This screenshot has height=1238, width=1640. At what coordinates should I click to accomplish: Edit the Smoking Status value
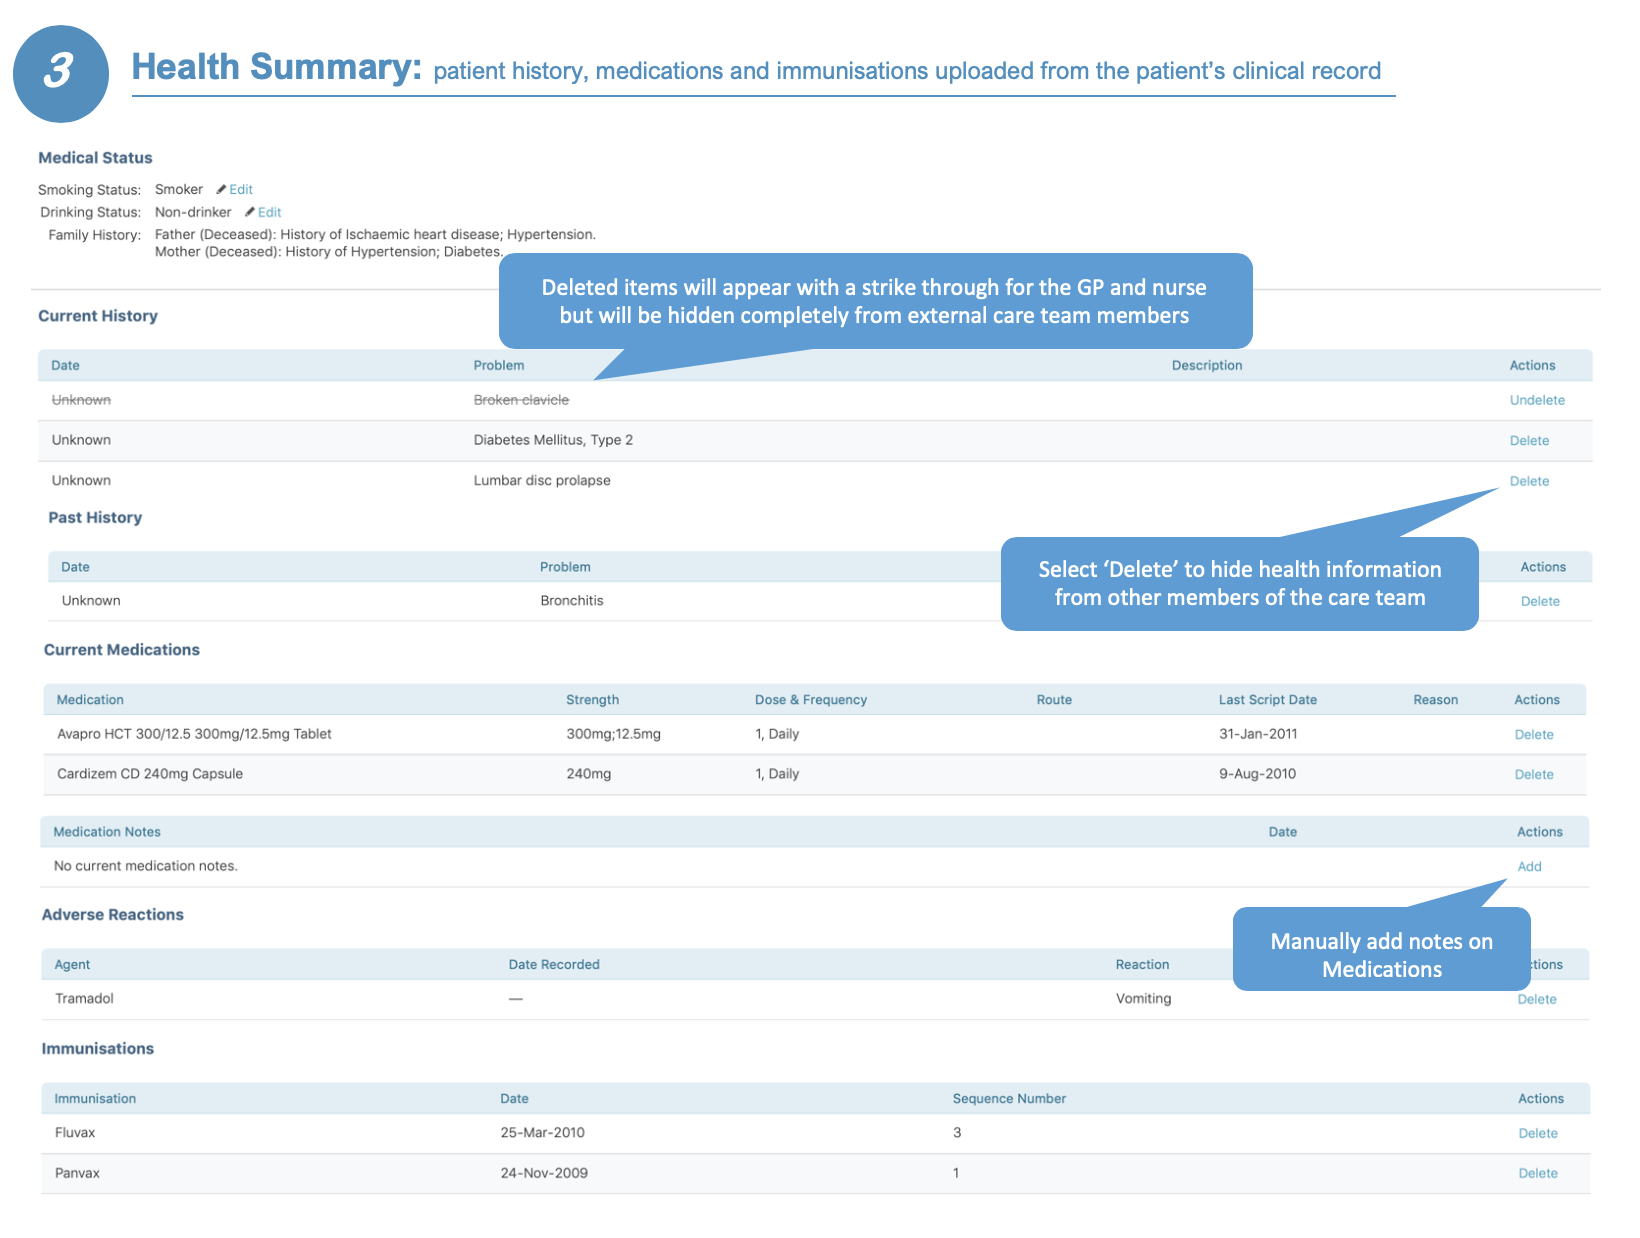pos(241,189)
